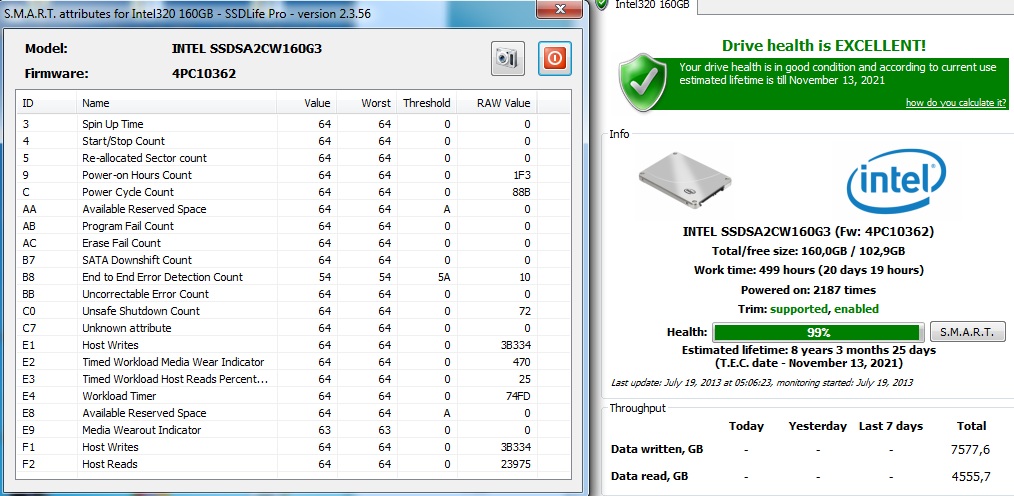Click the T.E.C. date November 13, 2021 text

[809, 363]
